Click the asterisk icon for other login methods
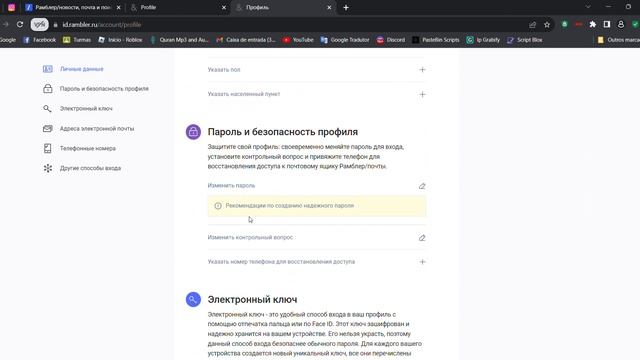 coord(48,168)
